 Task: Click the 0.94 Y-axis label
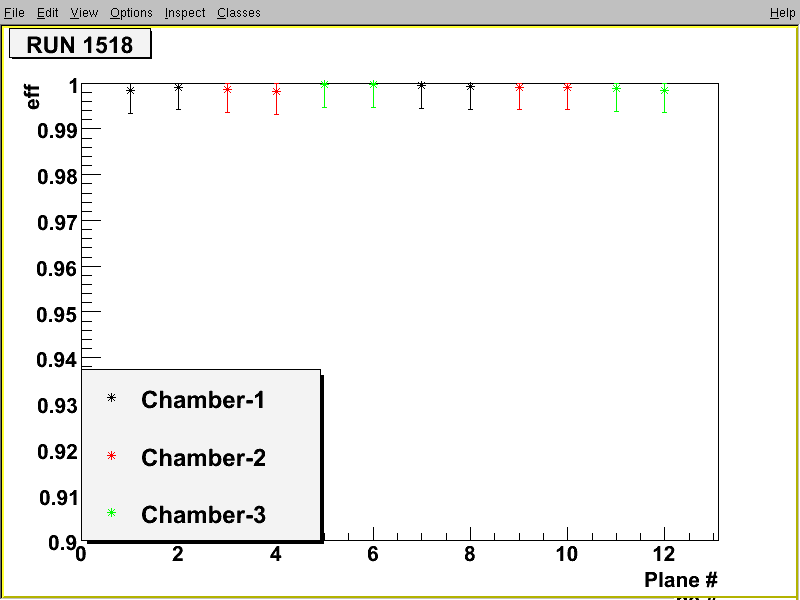pos(58,360)
